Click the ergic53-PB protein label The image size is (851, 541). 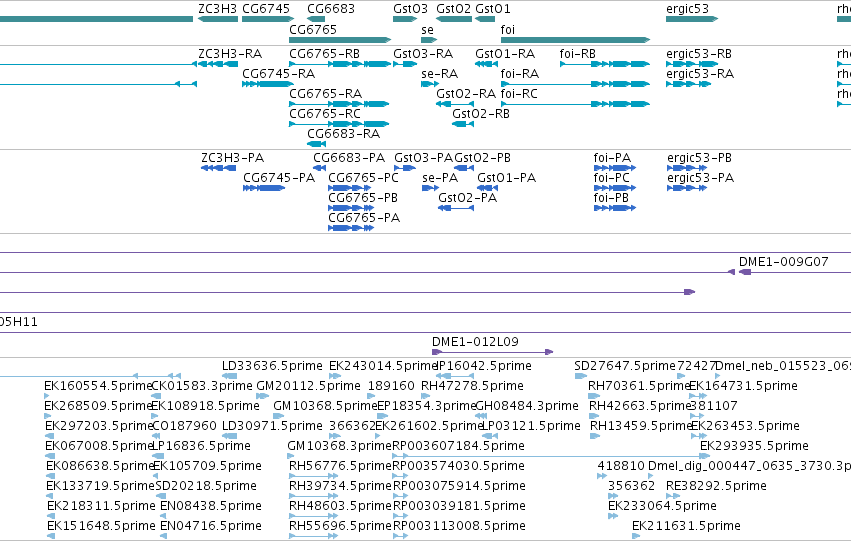(700, 158)
